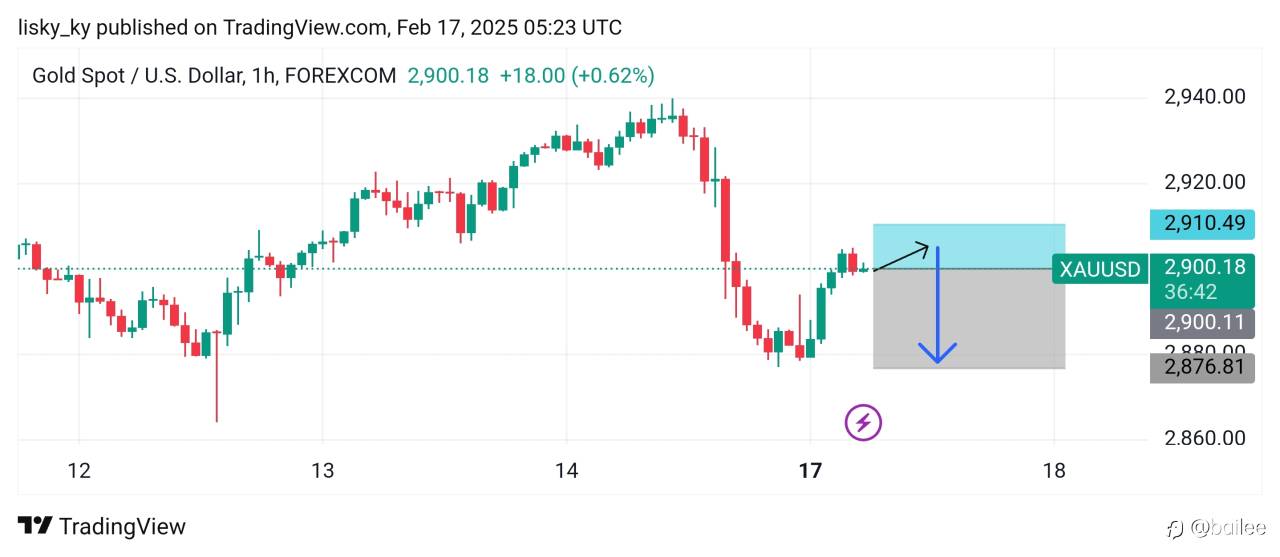Select the XAUUSD symbol price tag
The image size is (1280, 557).
tap(1100, 269)
